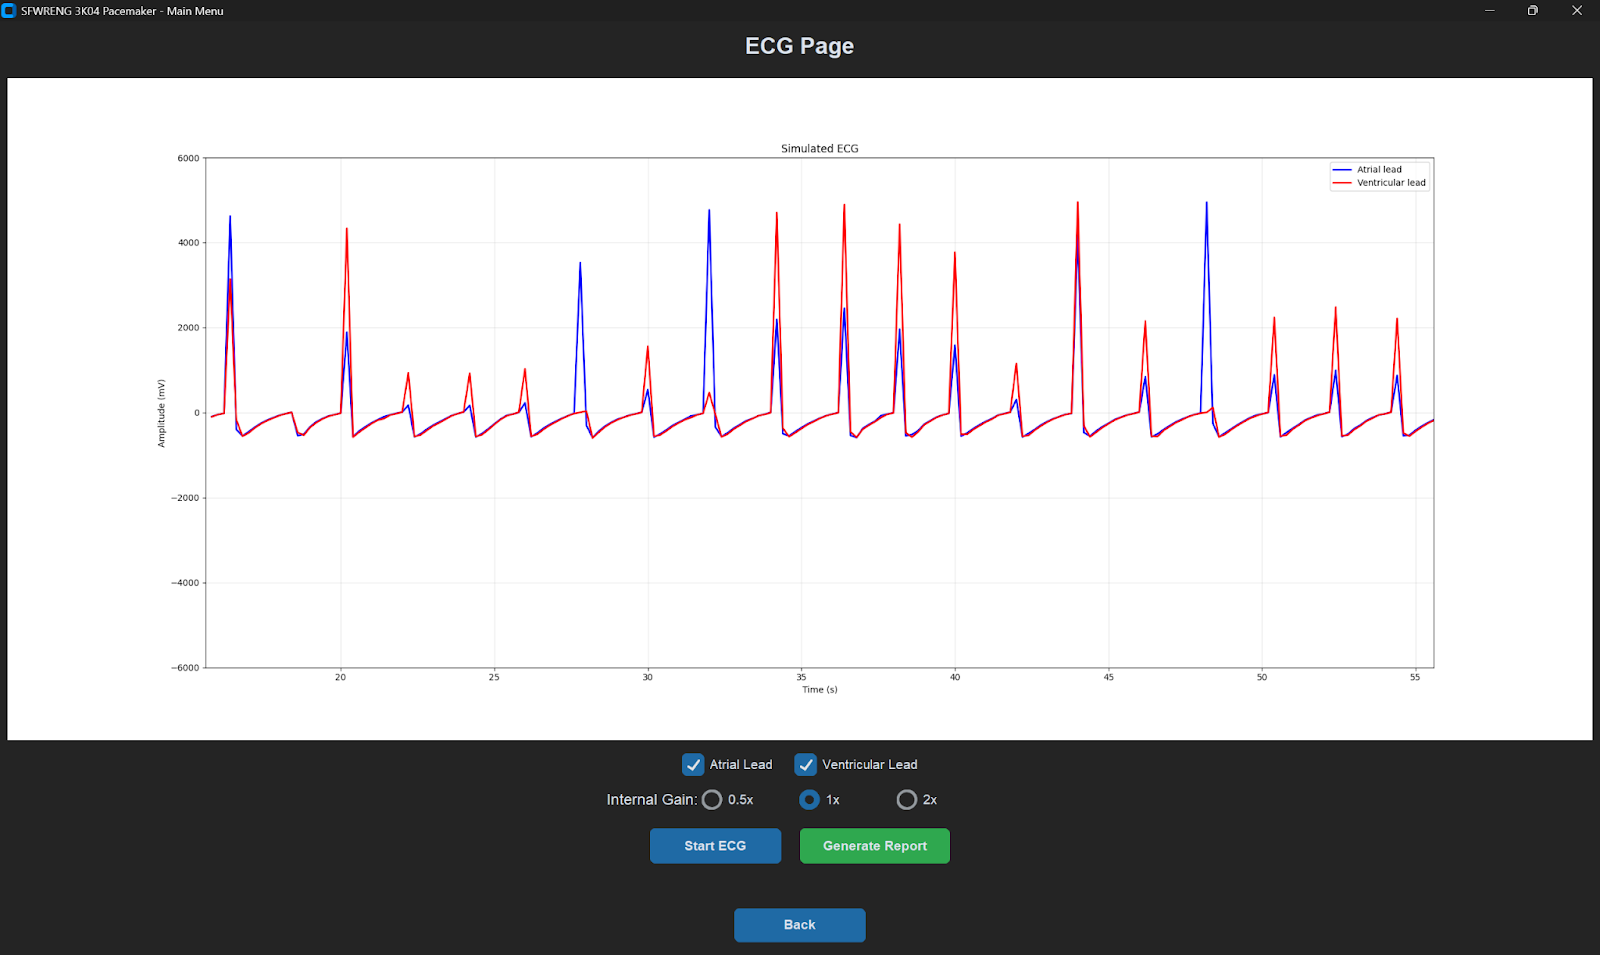The height and width of the screenshot is (955, 1600).
Task: Select the 0.5x internal gain option
Action: [712, 800]
